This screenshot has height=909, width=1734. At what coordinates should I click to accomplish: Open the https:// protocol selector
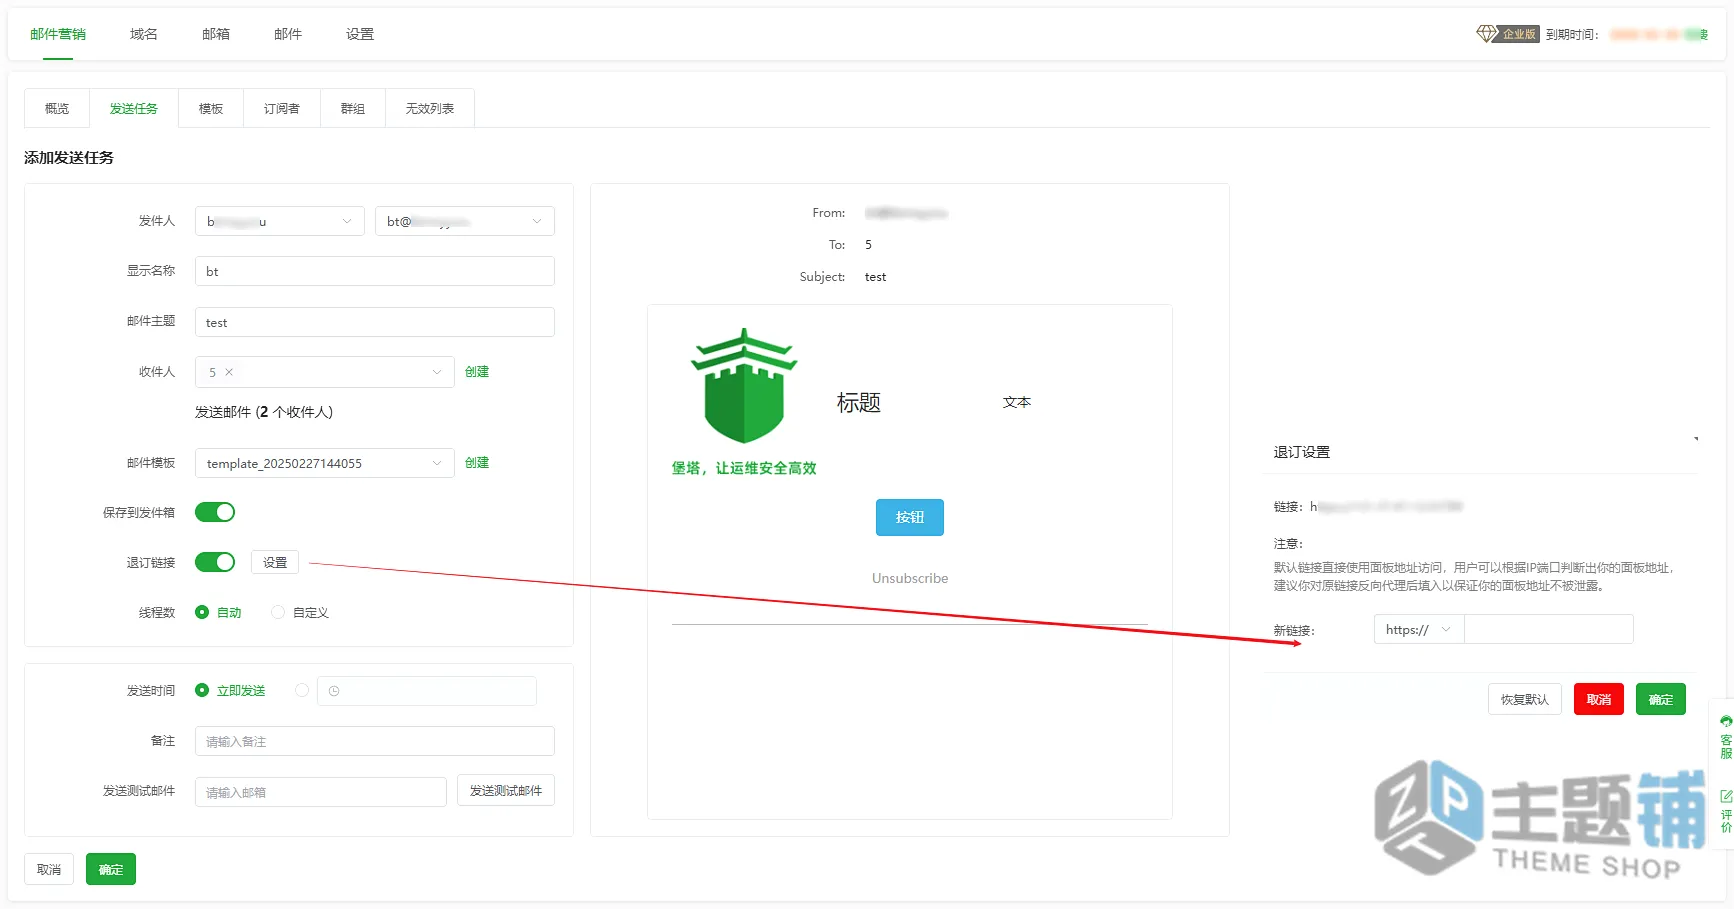[x=1419, y=629]
